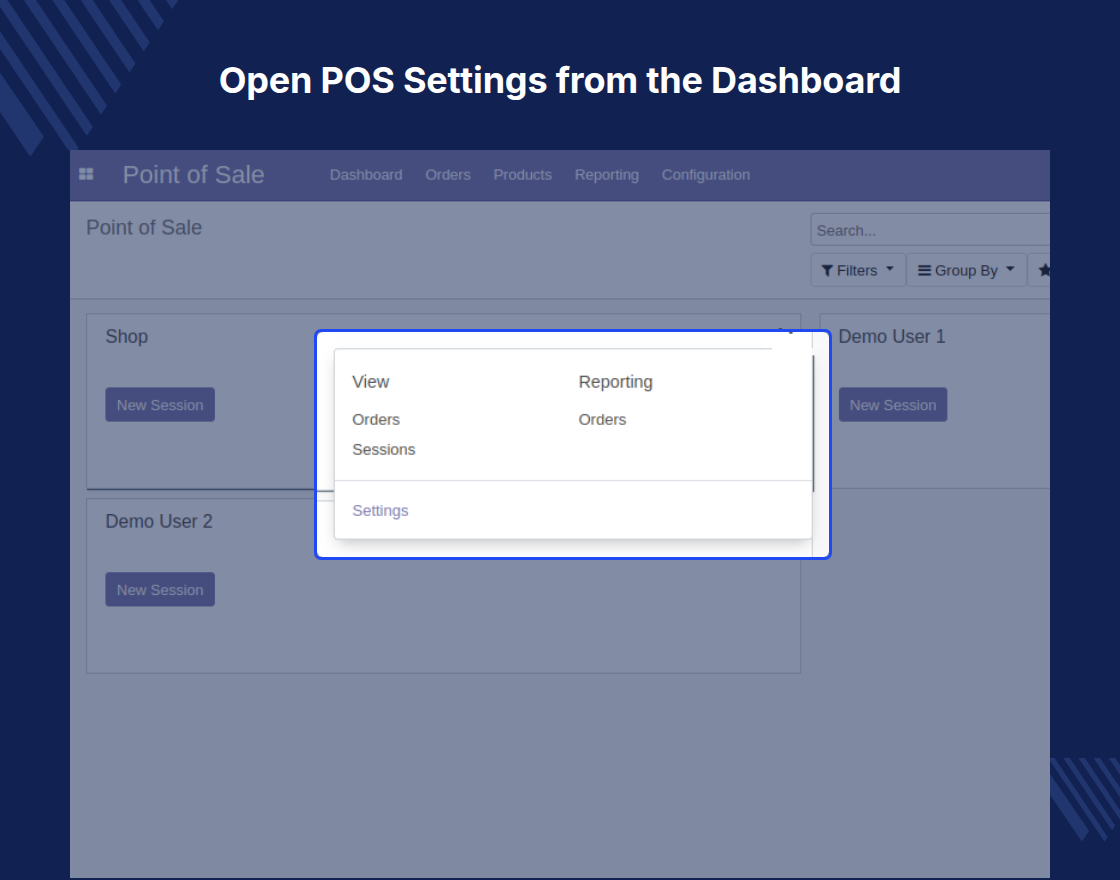Open the Reporting top menu
The width and height of the screenshot is (1120, 880).
[606, 175]
